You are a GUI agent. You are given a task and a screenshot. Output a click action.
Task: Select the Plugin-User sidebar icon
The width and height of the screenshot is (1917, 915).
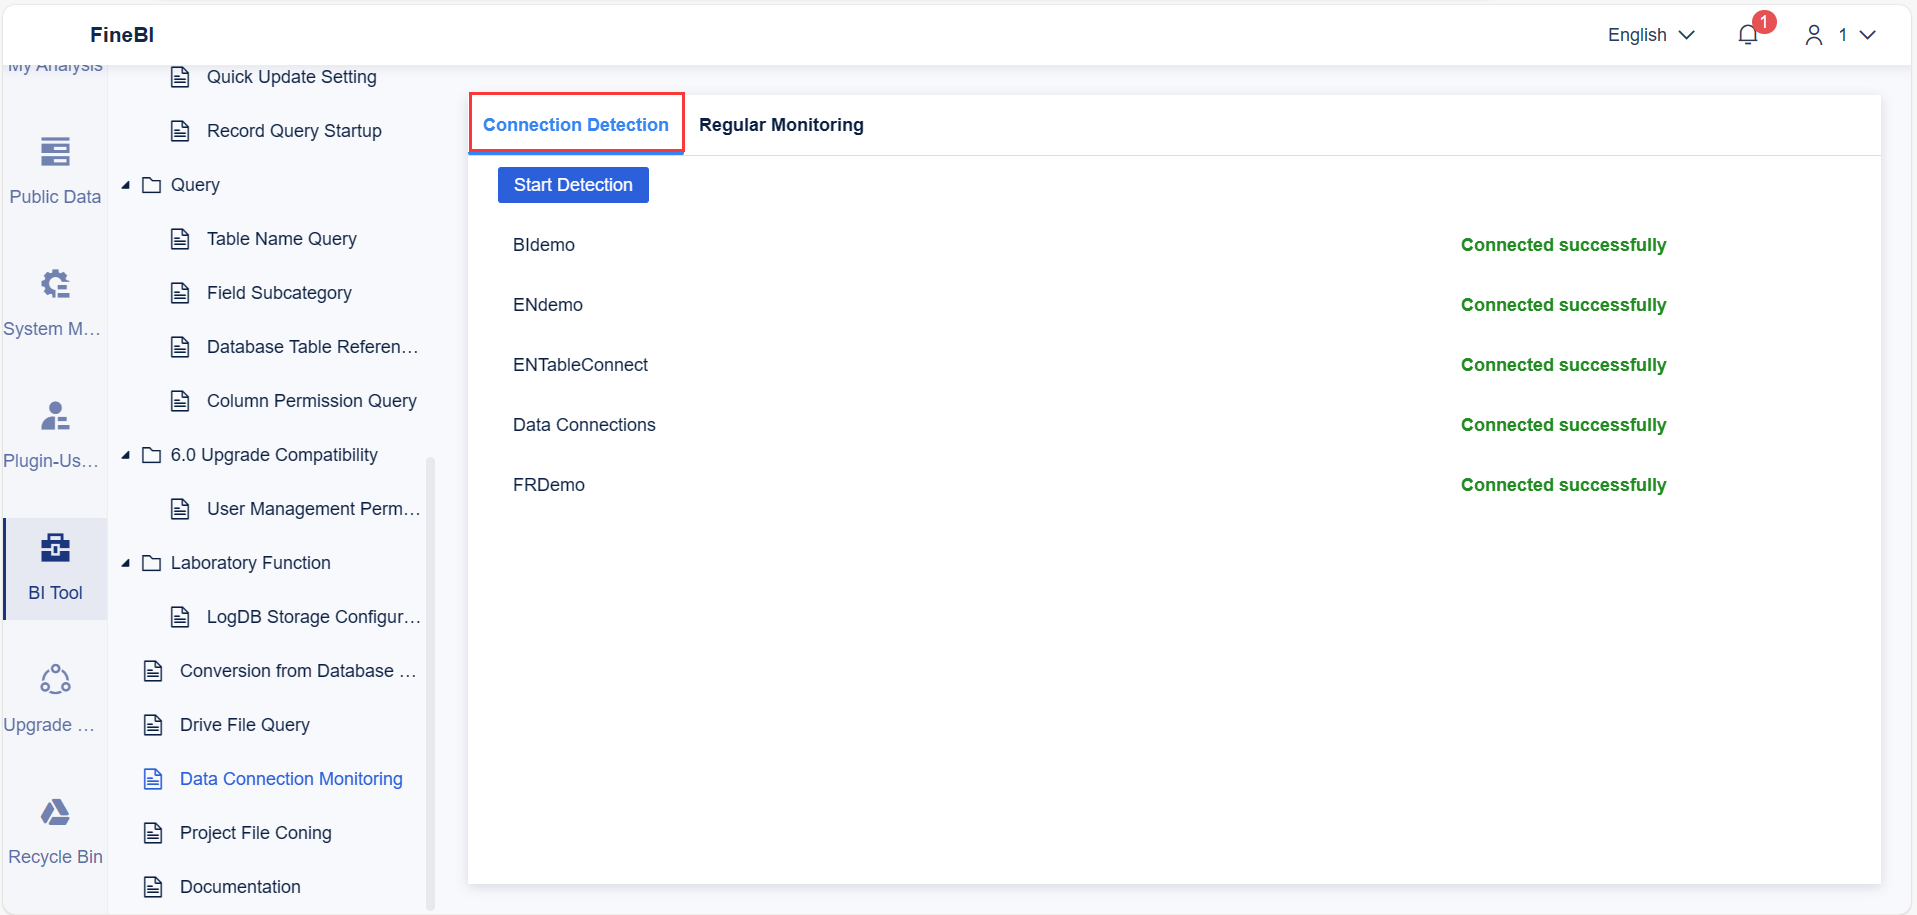(x=55, y=431)
